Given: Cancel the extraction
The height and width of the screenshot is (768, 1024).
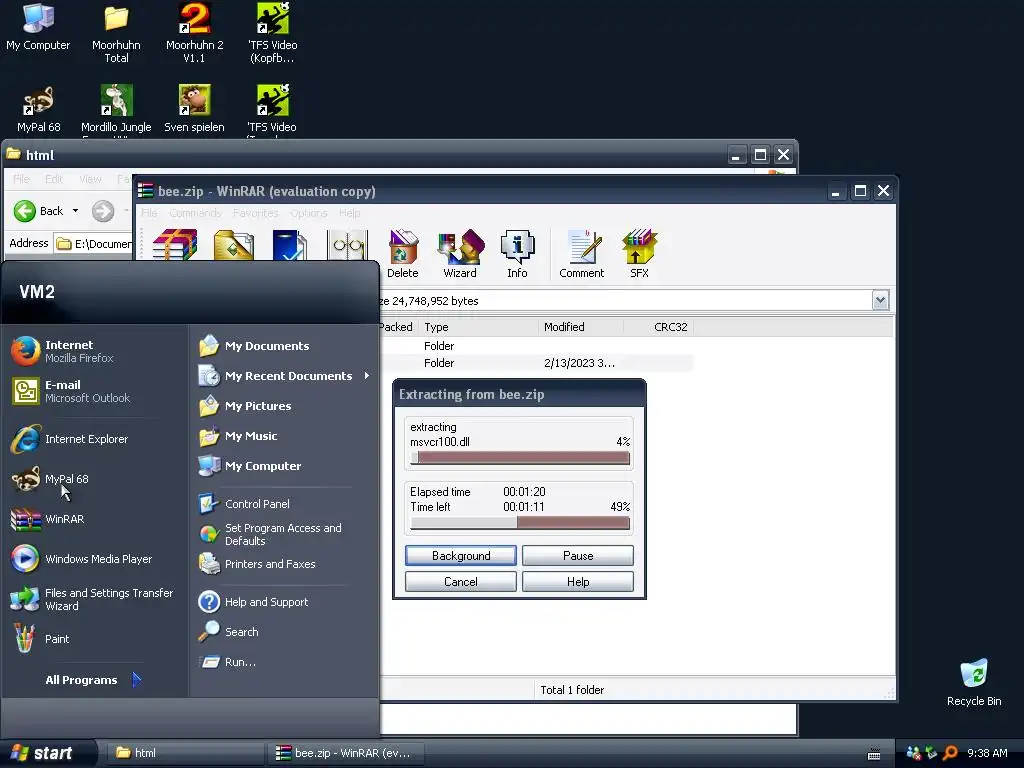Looking at the screenshot, I should (460, 582).
